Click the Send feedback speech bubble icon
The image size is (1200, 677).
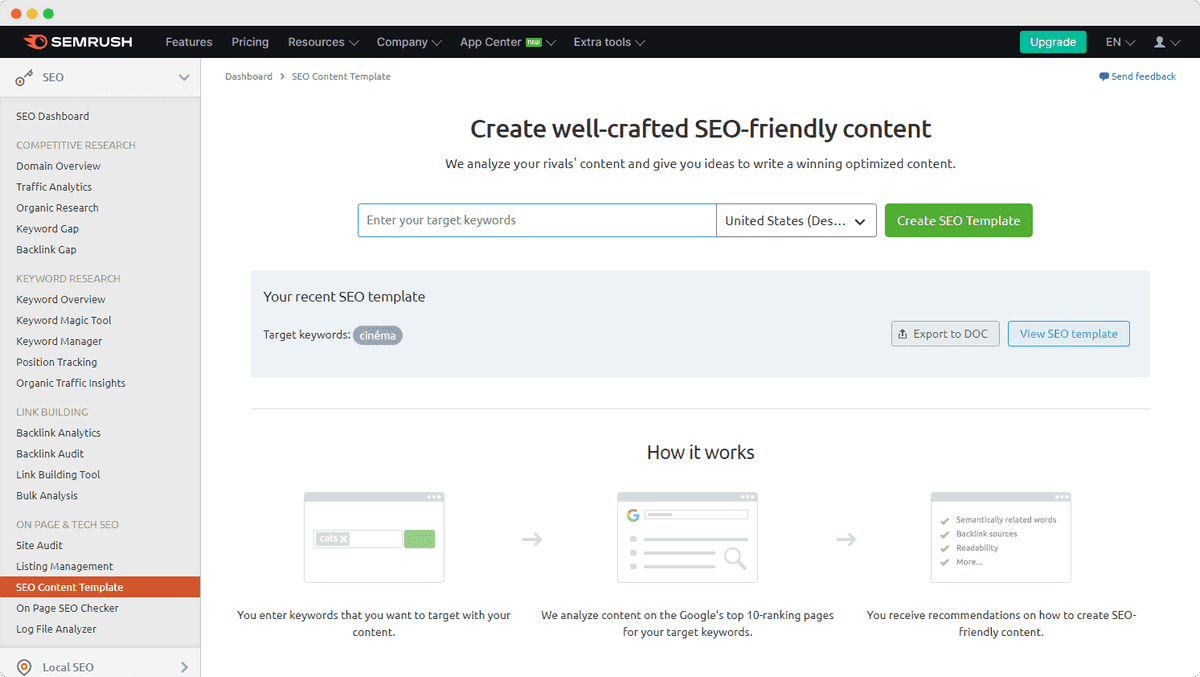pyautogui.click(x=1104, y=76)
